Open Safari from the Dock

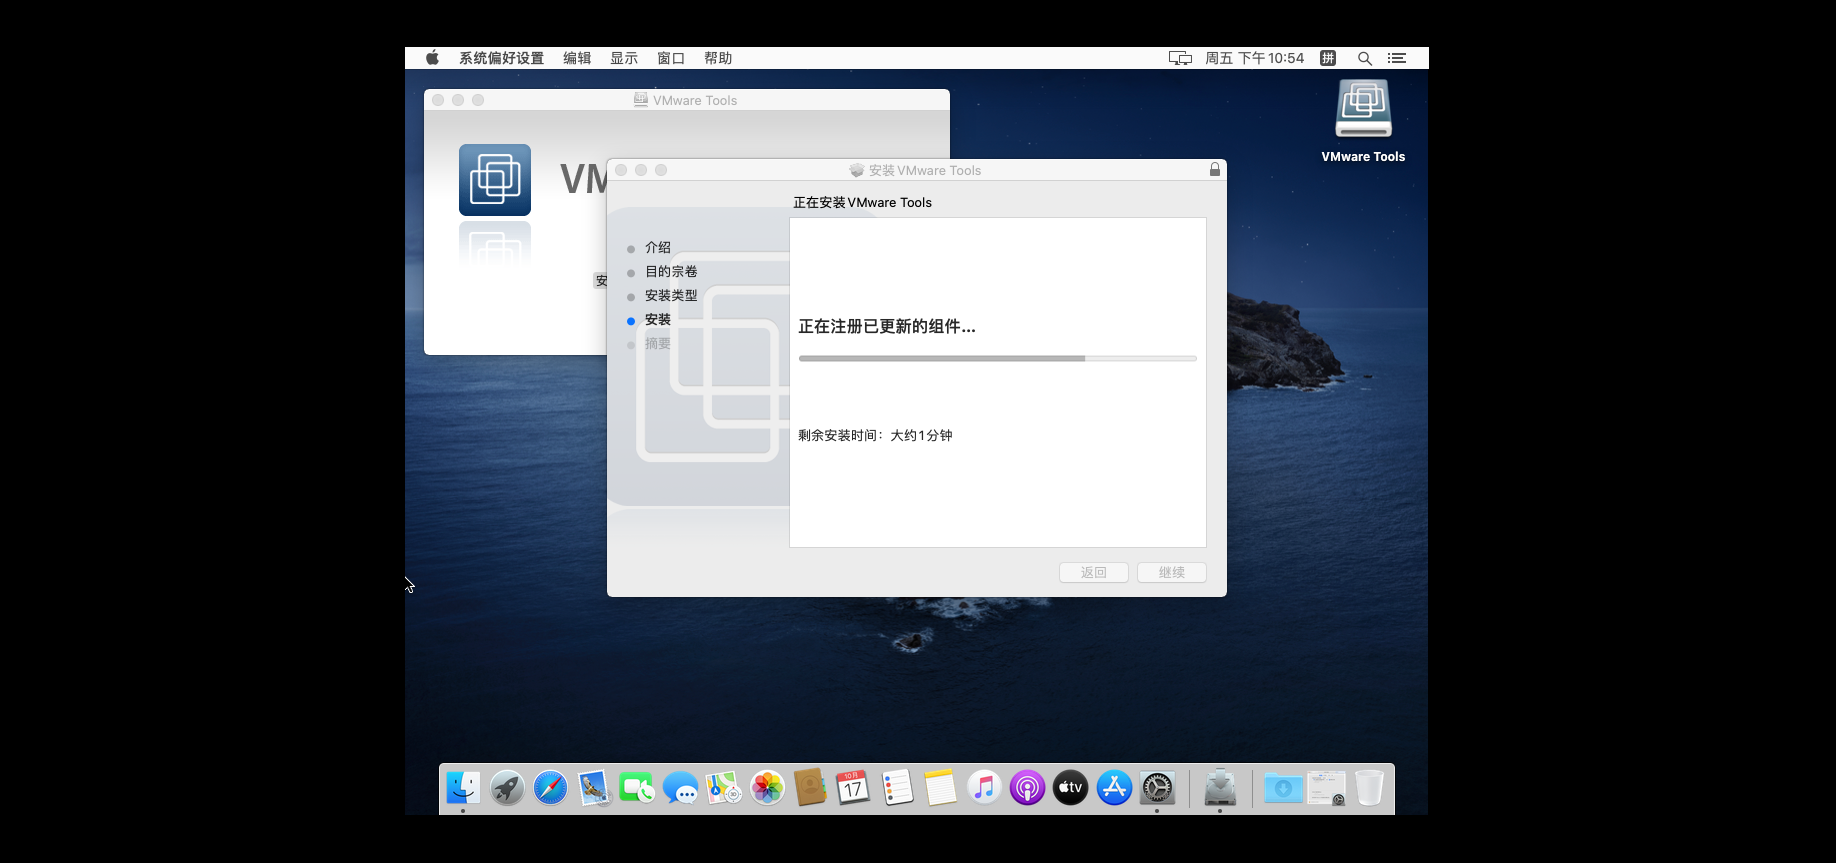pos(550,788)
